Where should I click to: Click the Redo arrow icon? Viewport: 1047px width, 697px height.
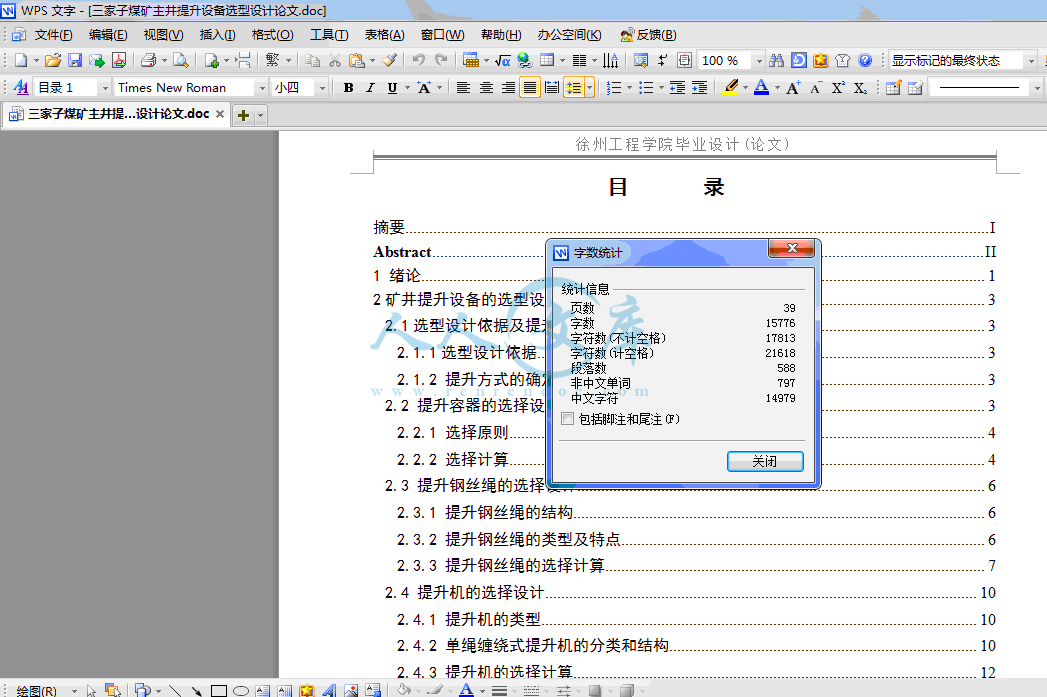pos(441,61)
